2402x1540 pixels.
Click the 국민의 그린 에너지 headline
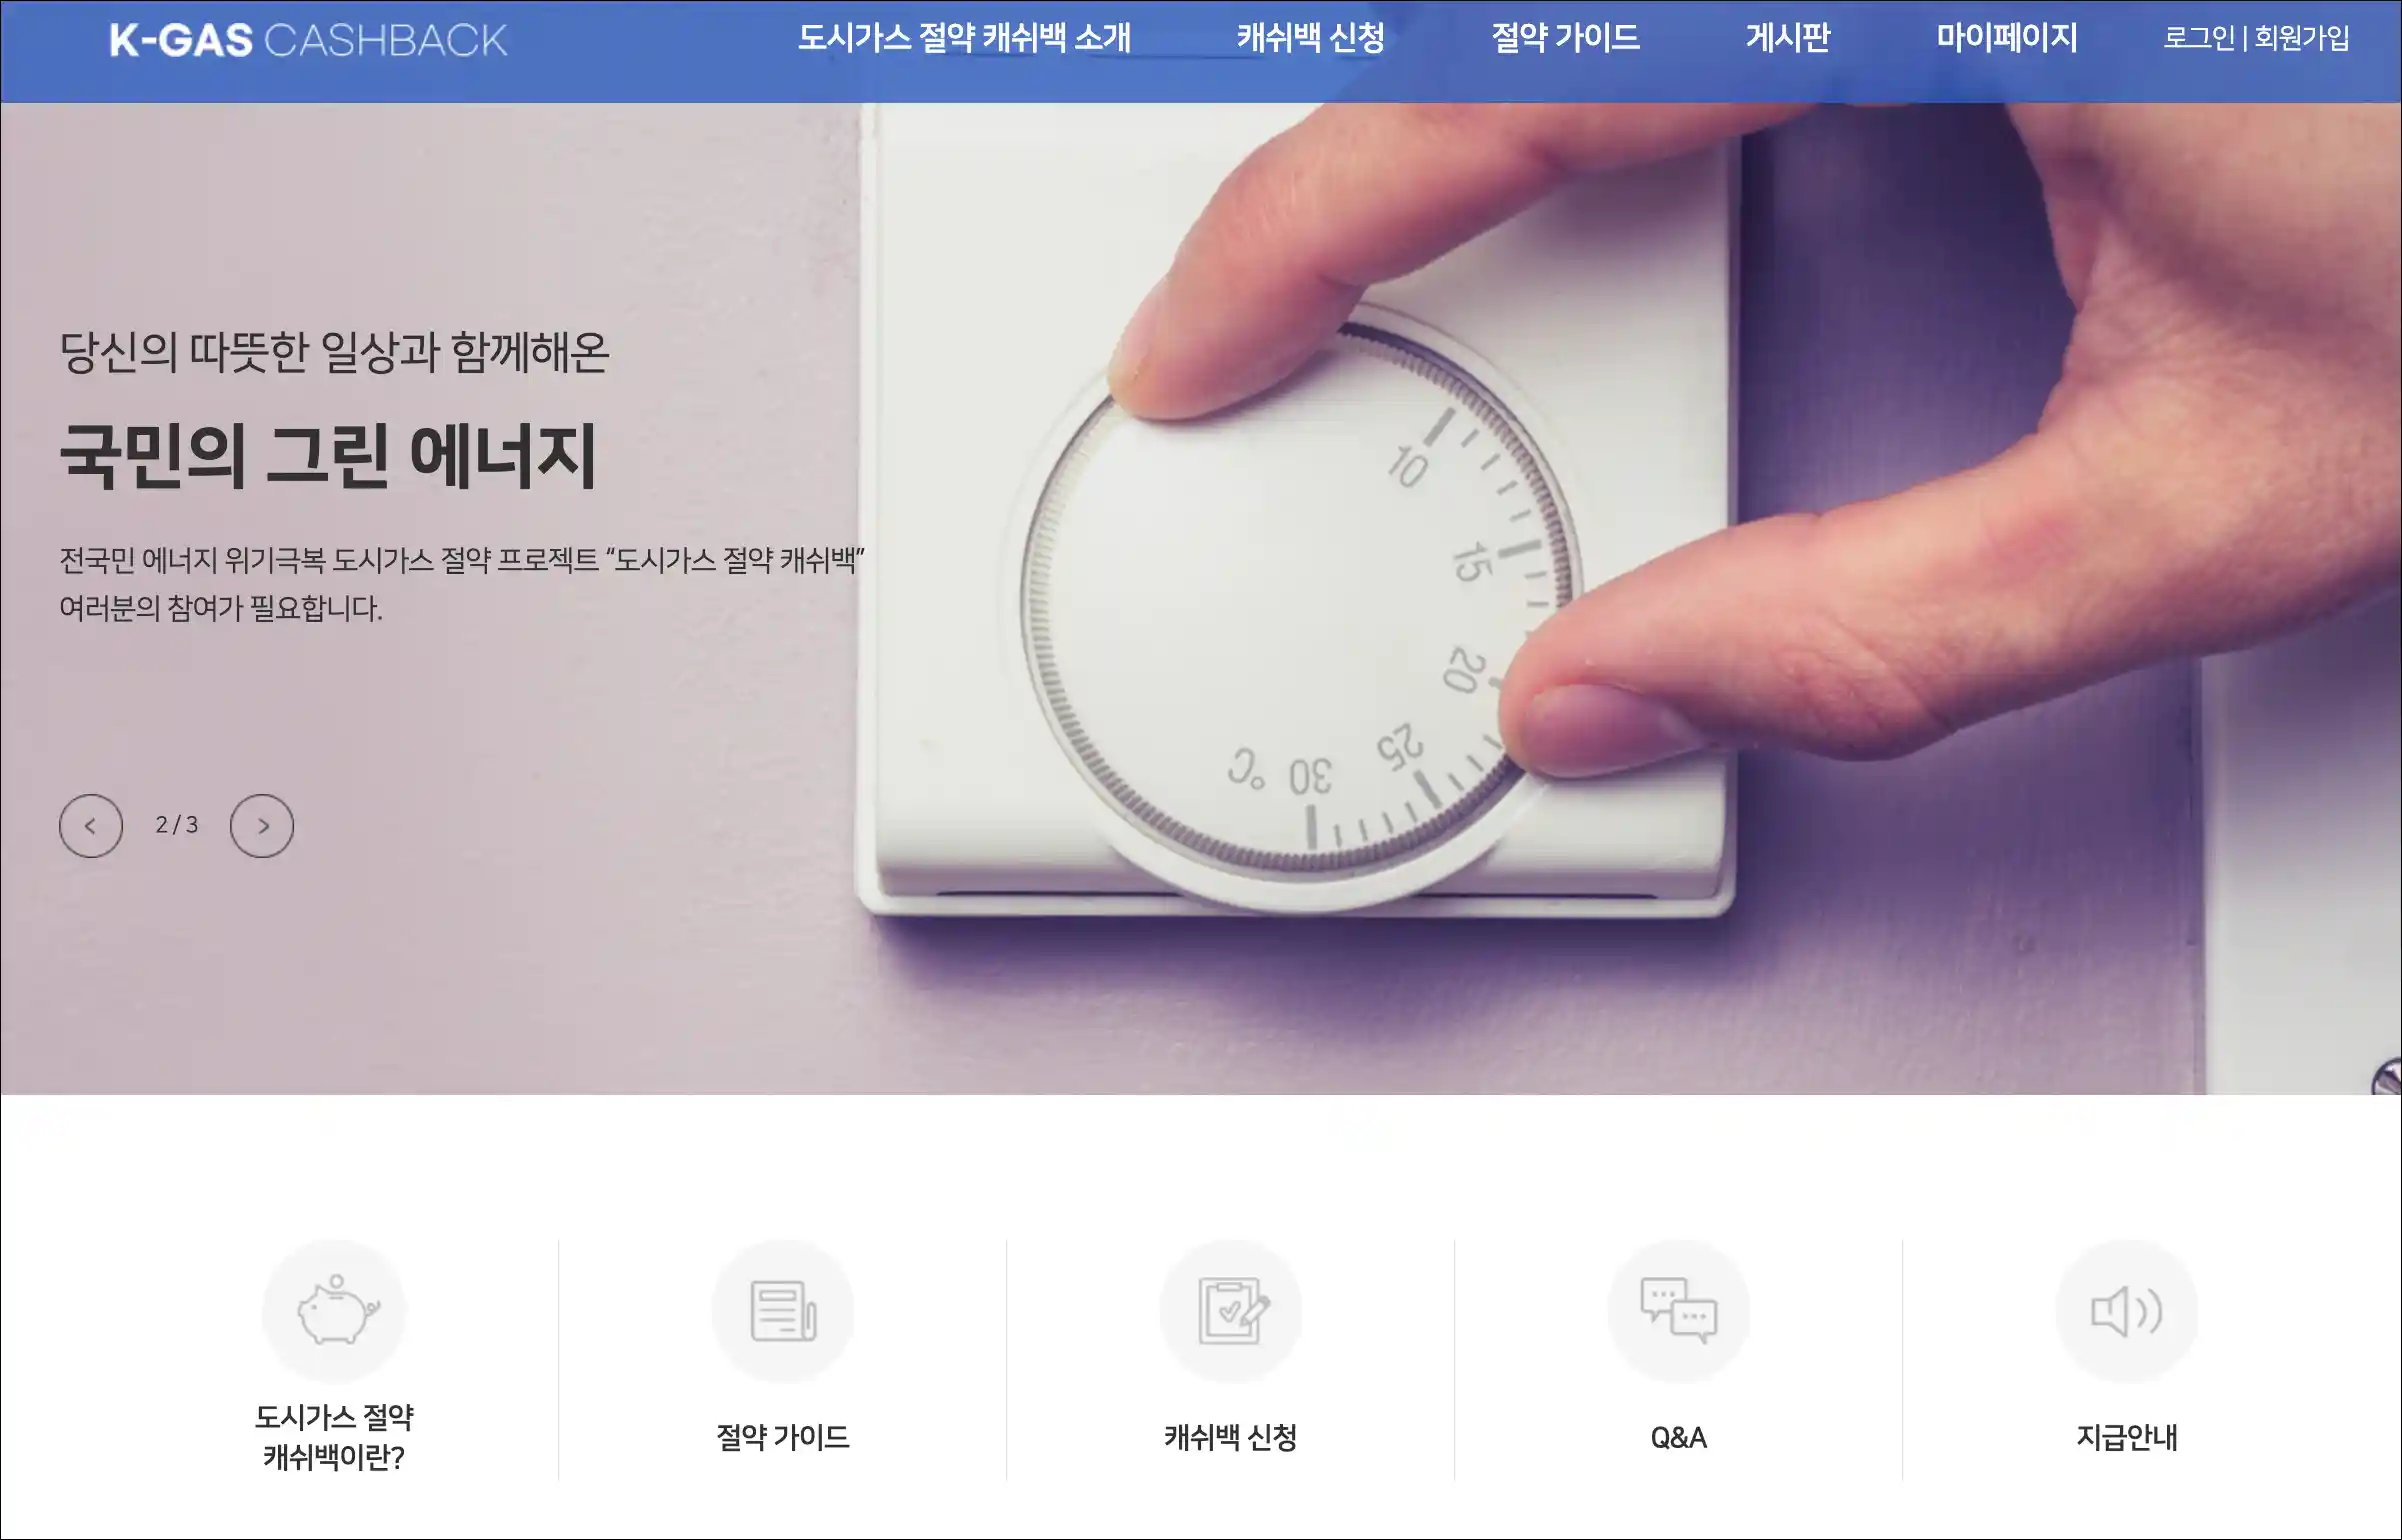click(x=329, y=456)
